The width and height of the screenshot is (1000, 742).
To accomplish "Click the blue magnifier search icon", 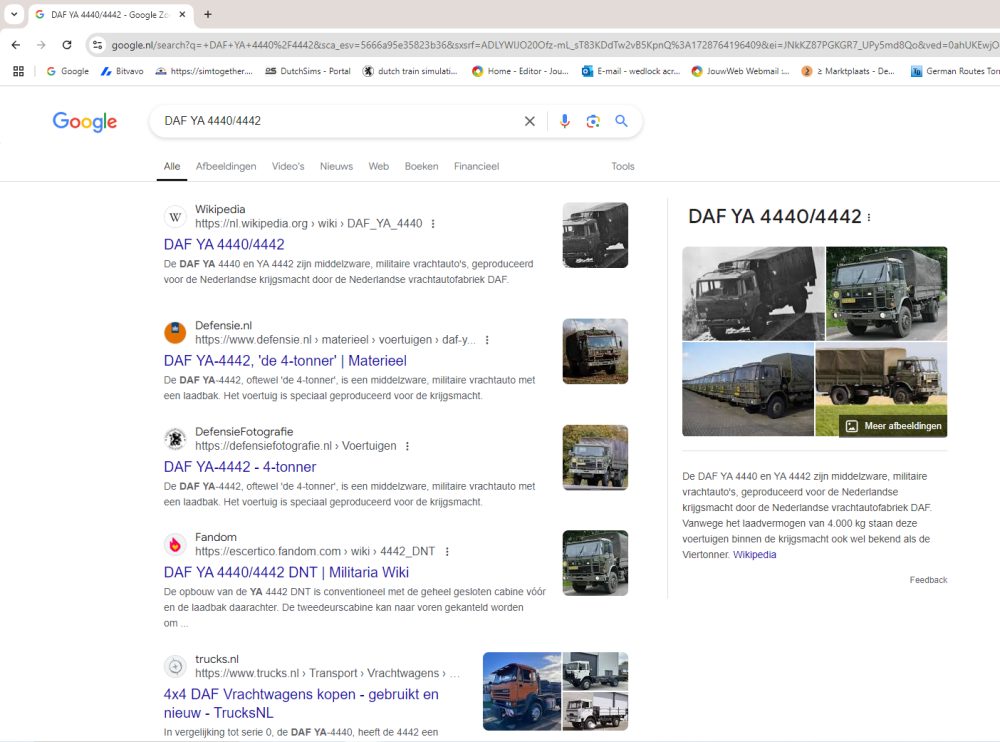I will click(621, 121).
